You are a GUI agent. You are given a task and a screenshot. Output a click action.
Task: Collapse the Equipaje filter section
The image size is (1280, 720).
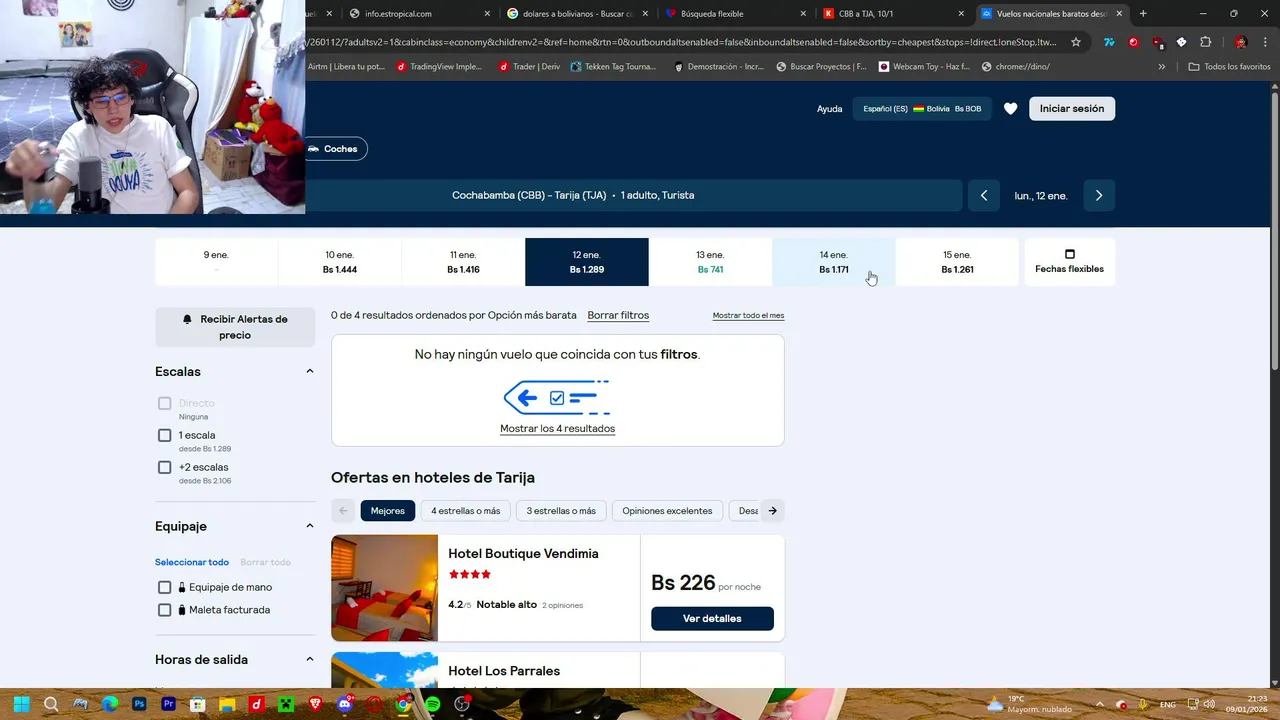(x=309, y=526)
